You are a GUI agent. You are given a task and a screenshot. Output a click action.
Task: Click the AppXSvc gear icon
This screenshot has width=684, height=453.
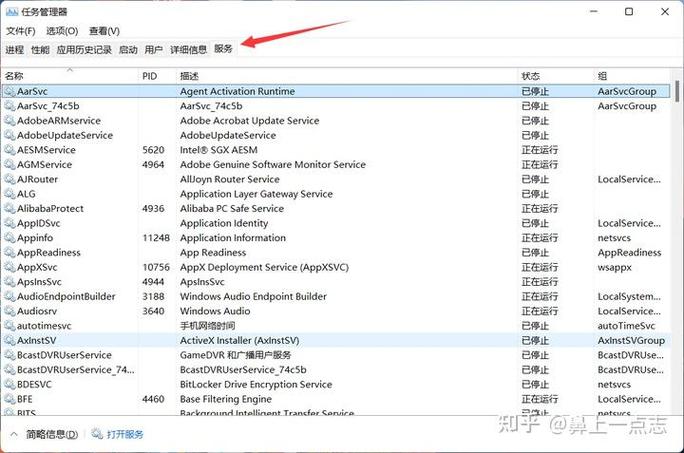click(x=10, y=267)
